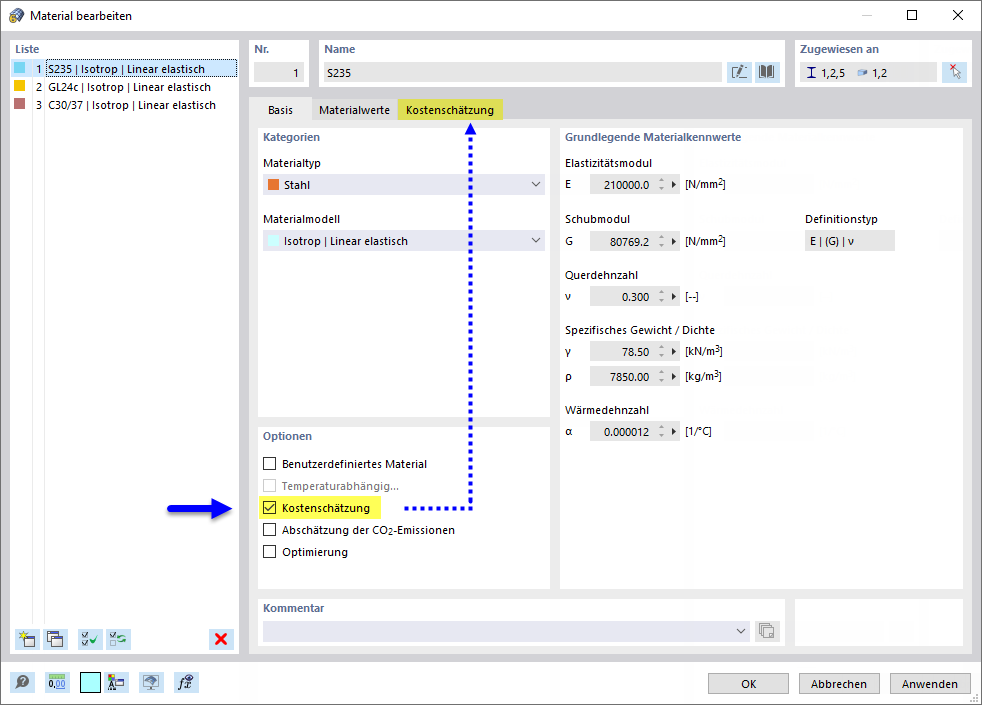
Task: Click the Definitionstyp field E | (G) | ν
Action: [849, 241]
